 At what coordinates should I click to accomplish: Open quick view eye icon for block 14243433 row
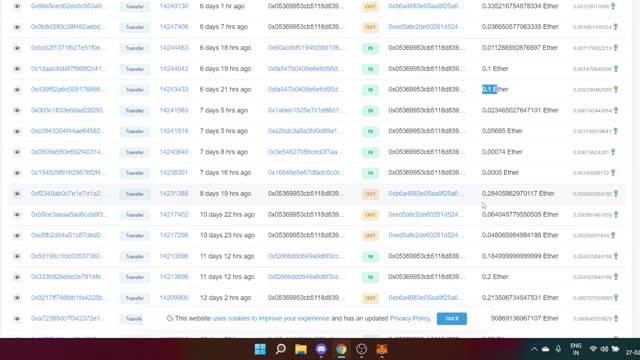17,89
